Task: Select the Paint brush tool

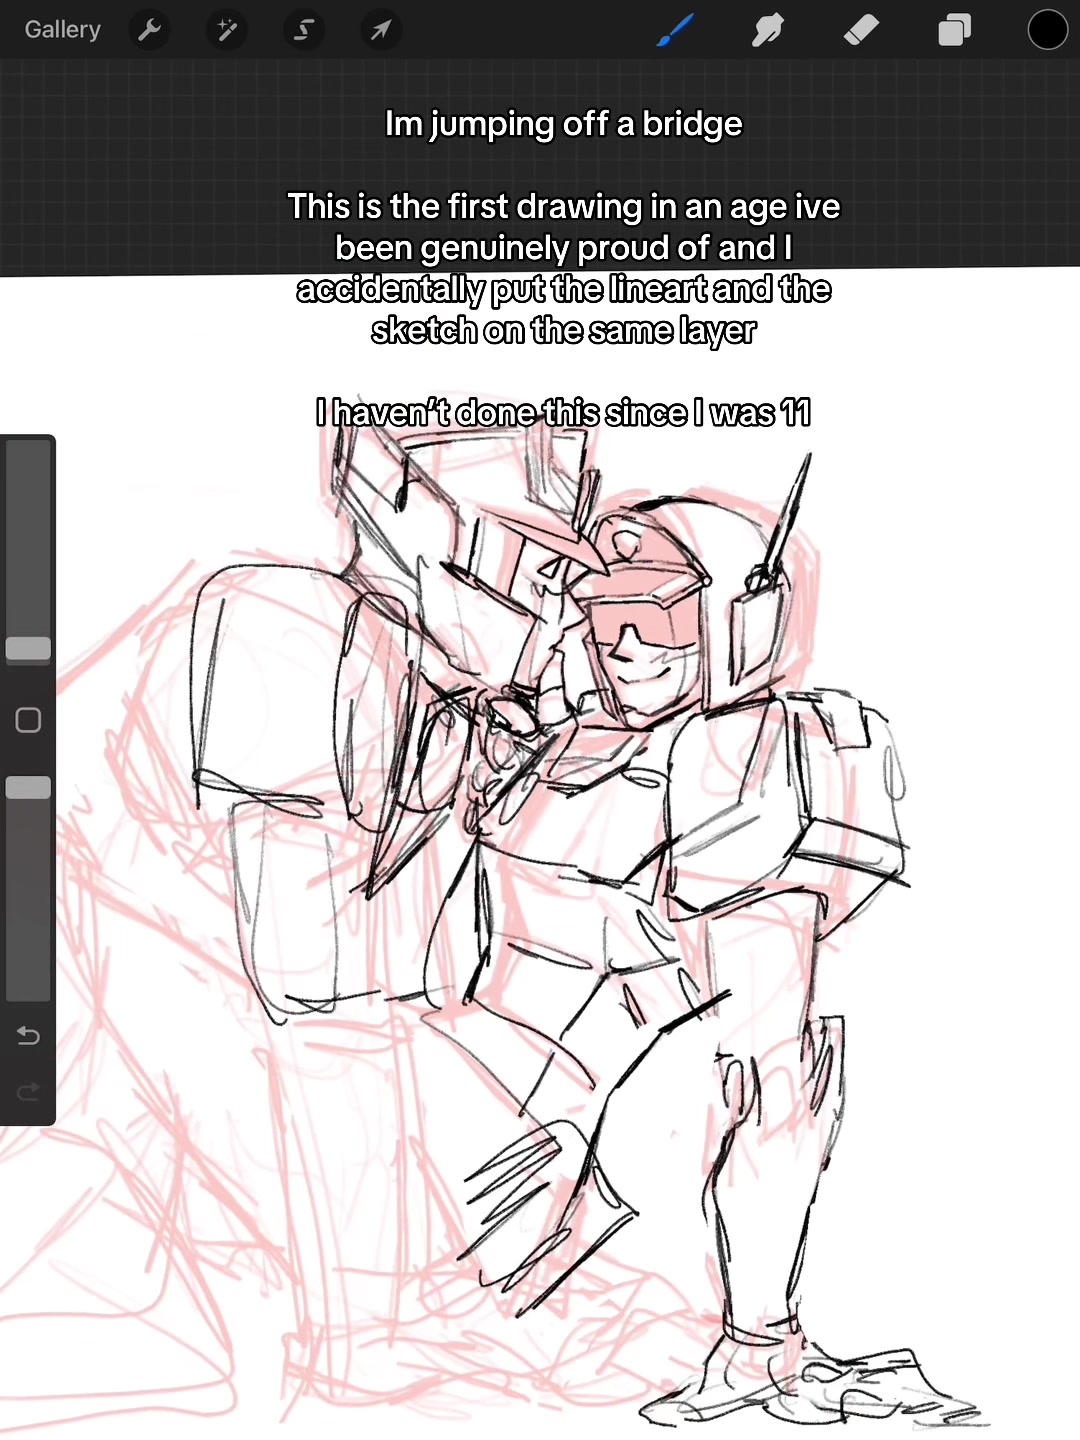Action: tap(676, 30)
